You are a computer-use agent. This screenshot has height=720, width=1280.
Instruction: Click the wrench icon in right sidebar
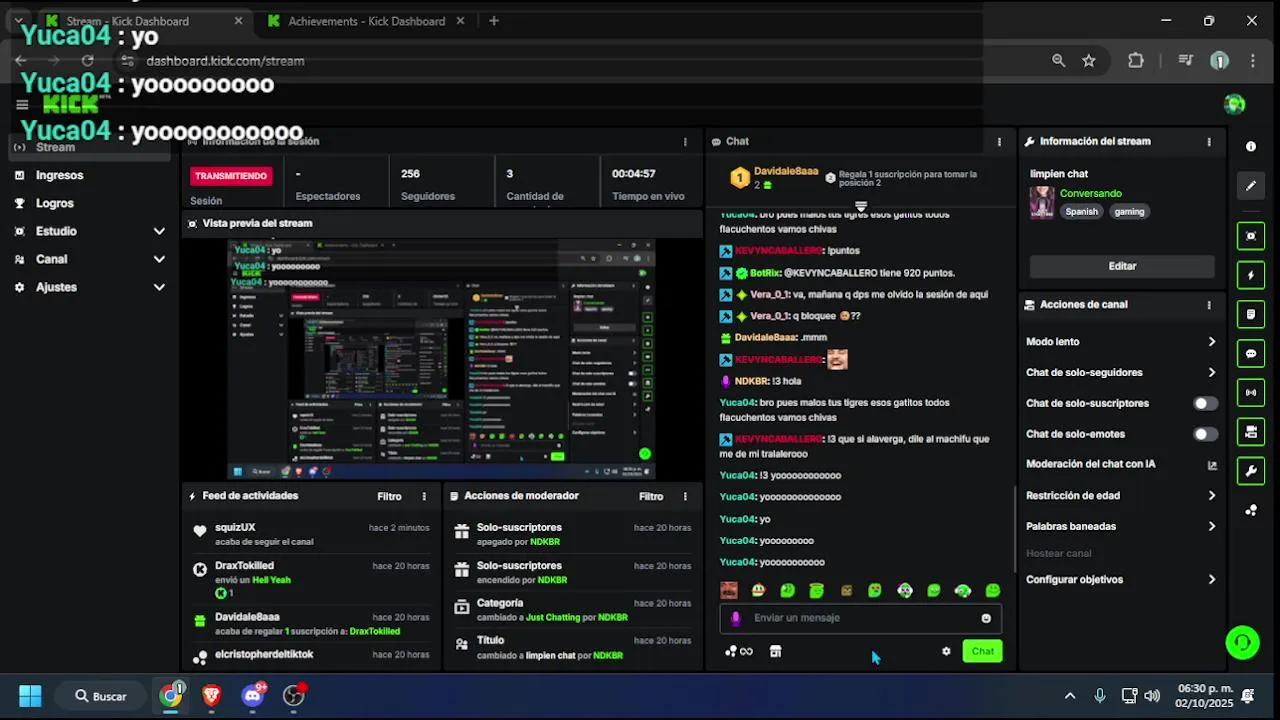click(x=1250, y=470)
